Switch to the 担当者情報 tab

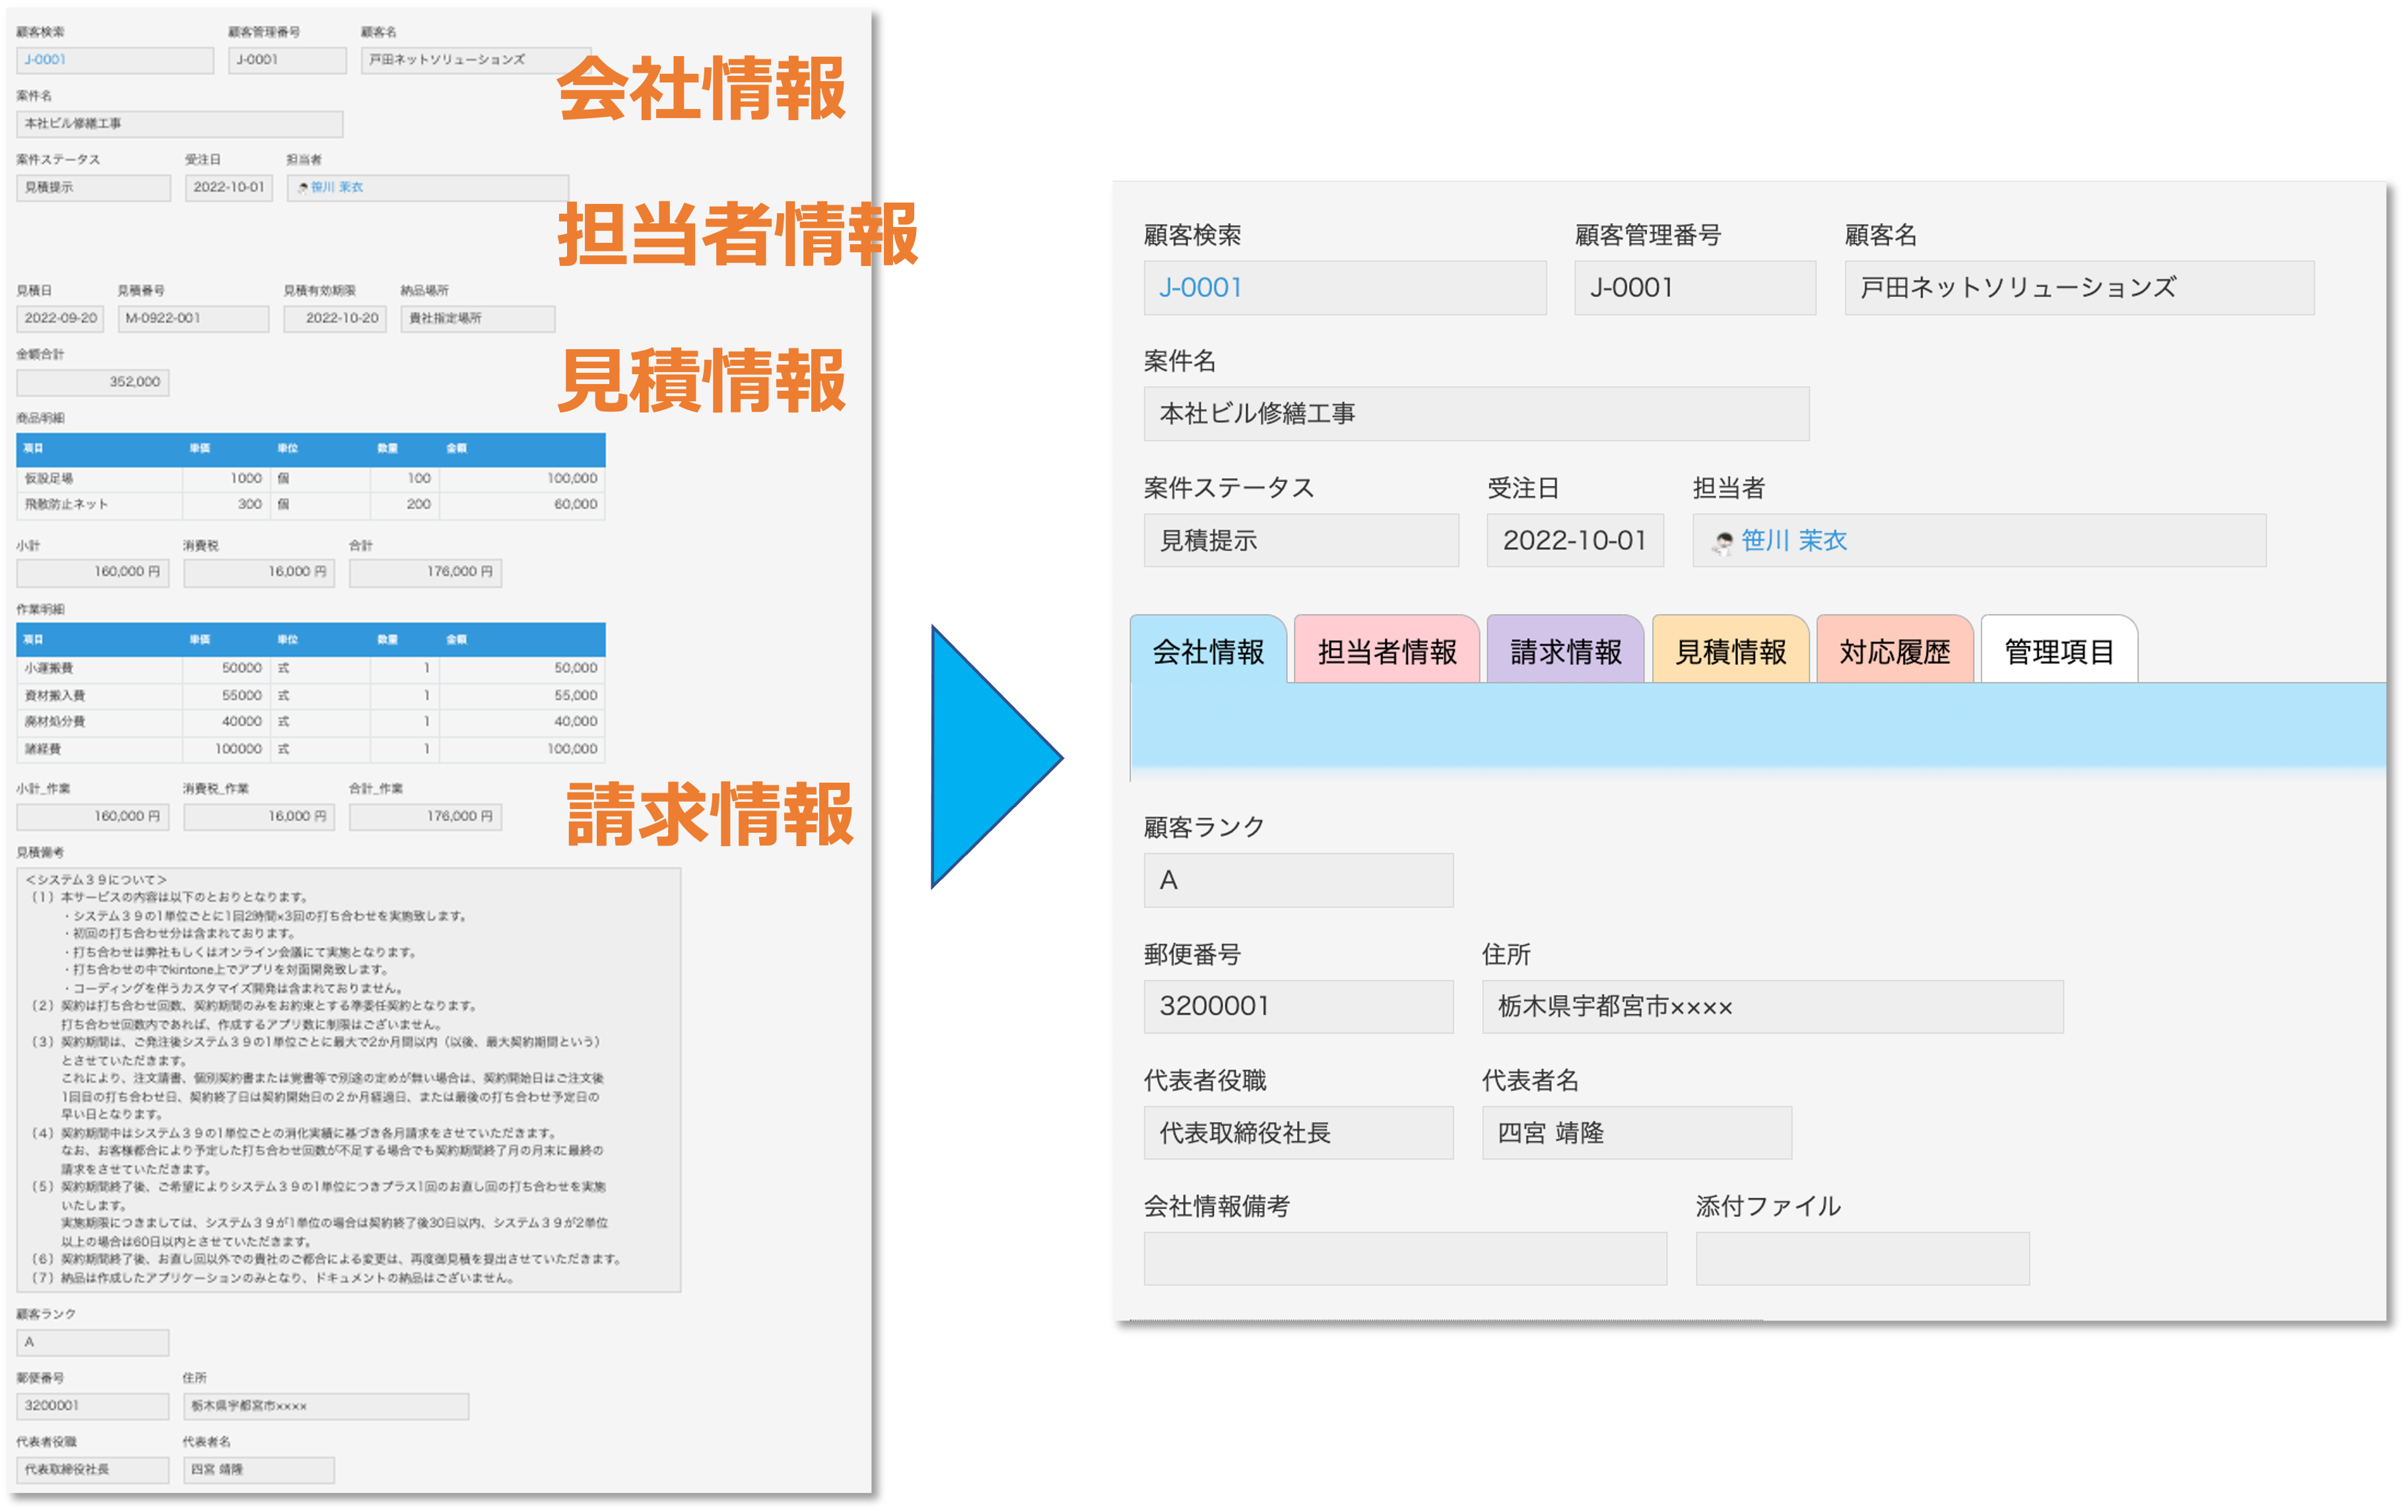coord(1386,652)
